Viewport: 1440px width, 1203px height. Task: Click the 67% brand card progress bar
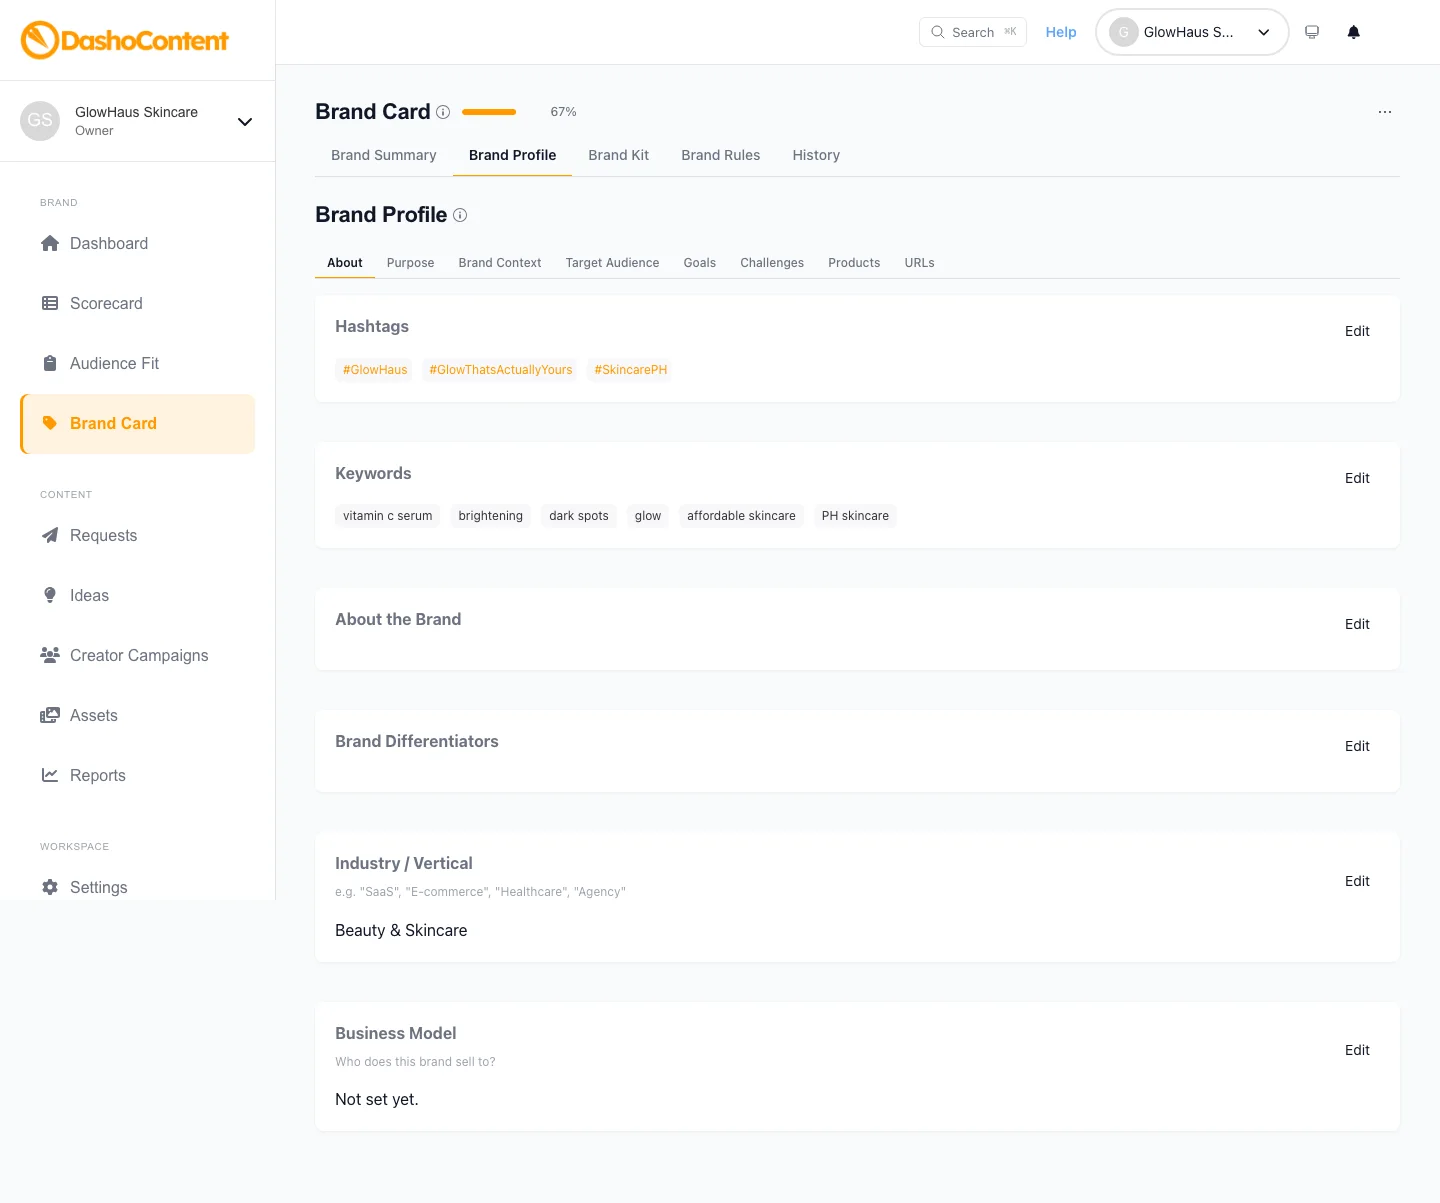click(x=489, y=112)
